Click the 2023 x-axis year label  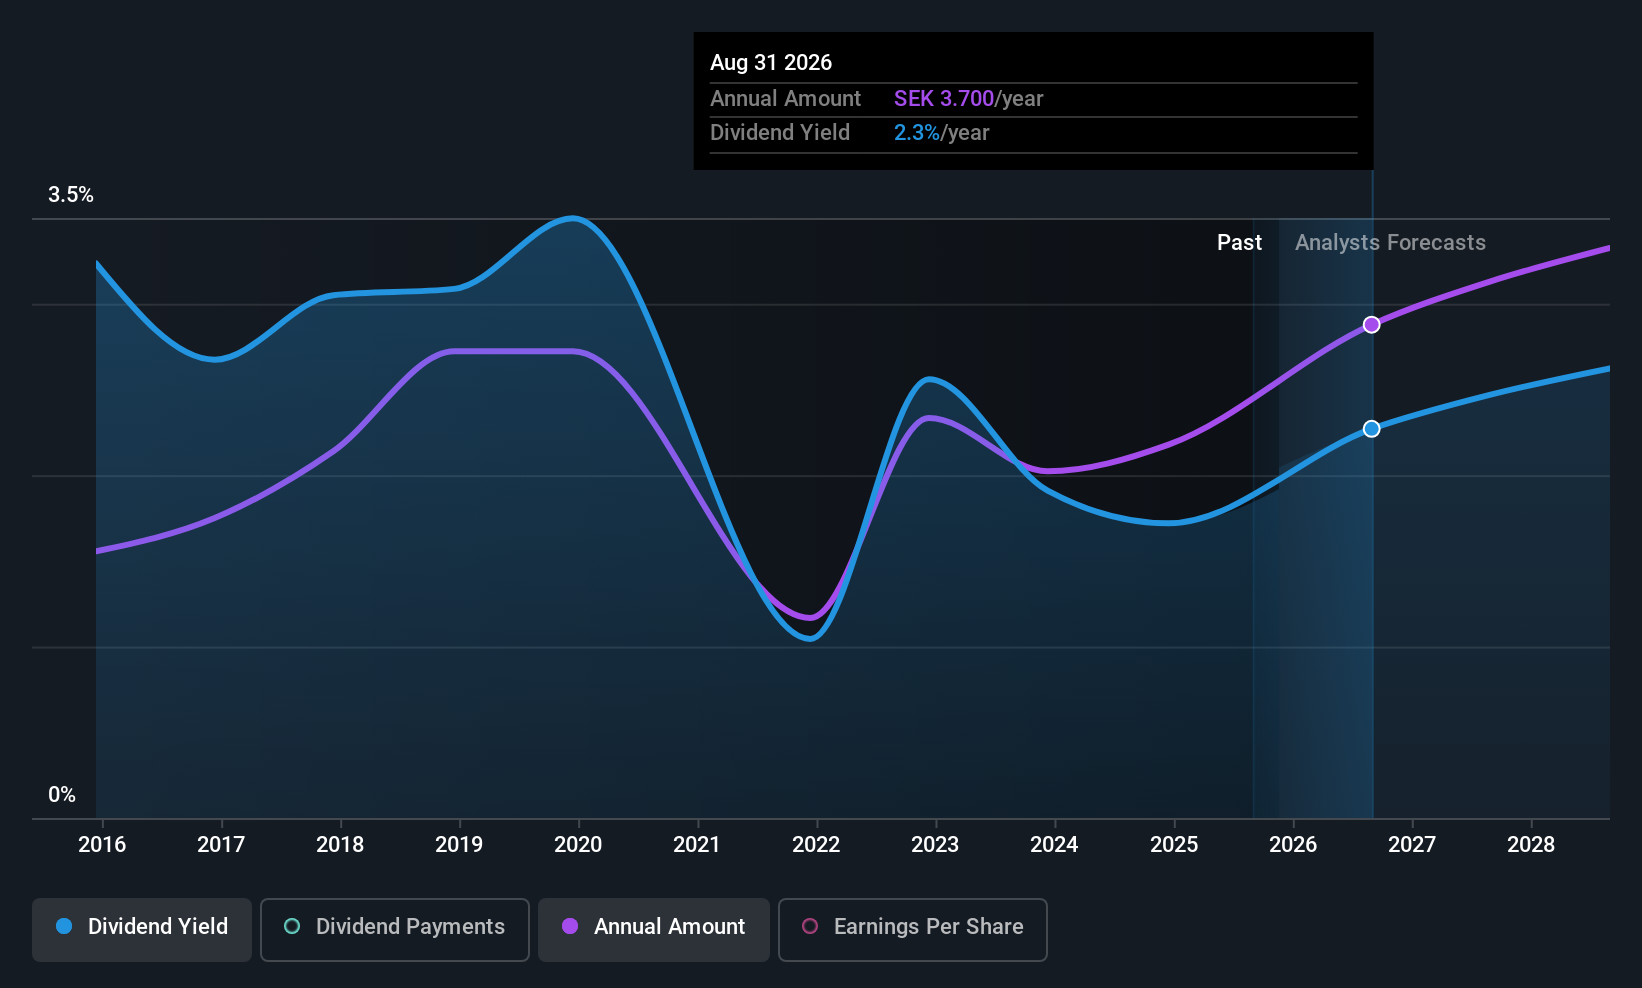(x=935, y=845)
